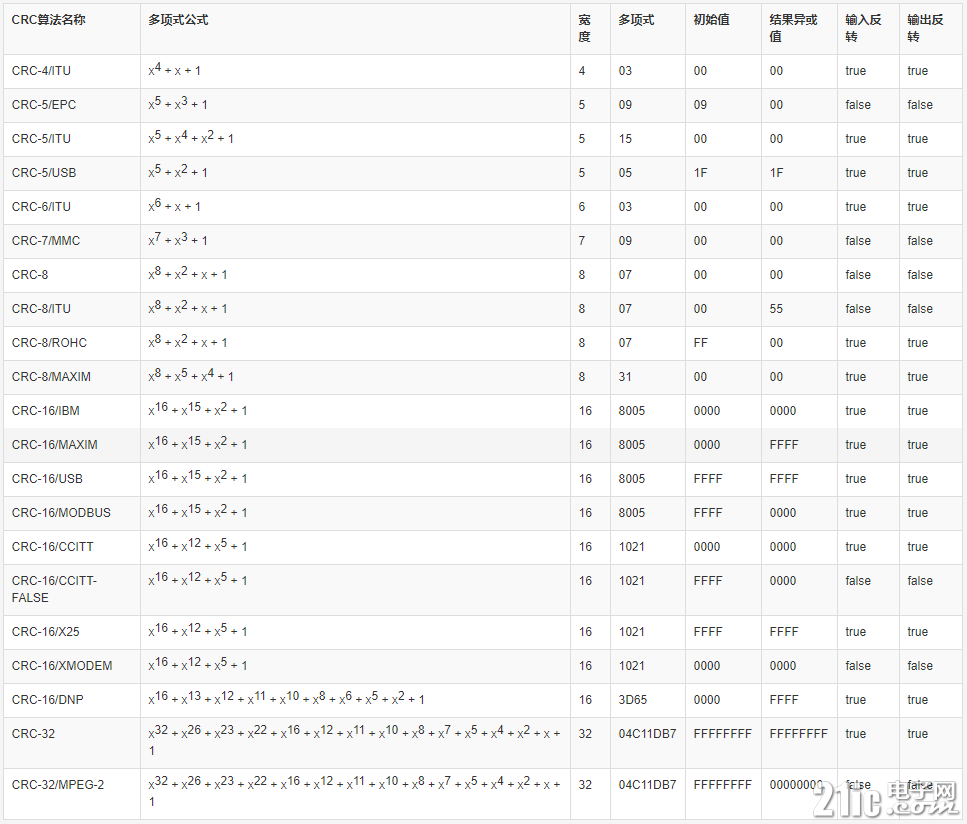Click the 多项式公式 column header

tap(178, 20)
